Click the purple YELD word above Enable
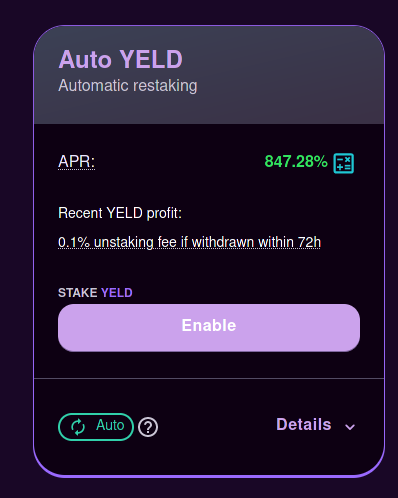Viewport: 398px width, 498px height. click(x=117, y=293)
